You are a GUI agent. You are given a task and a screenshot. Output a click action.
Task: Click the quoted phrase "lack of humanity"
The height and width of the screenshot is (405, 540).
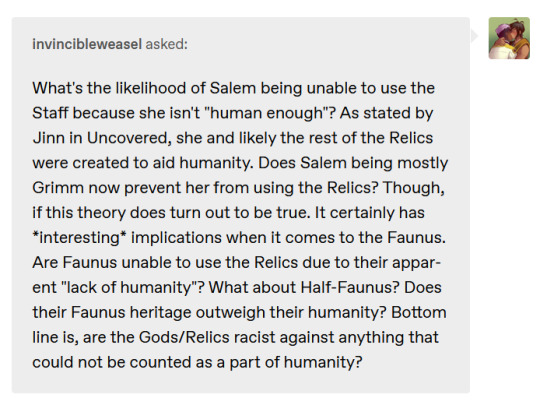127,287
